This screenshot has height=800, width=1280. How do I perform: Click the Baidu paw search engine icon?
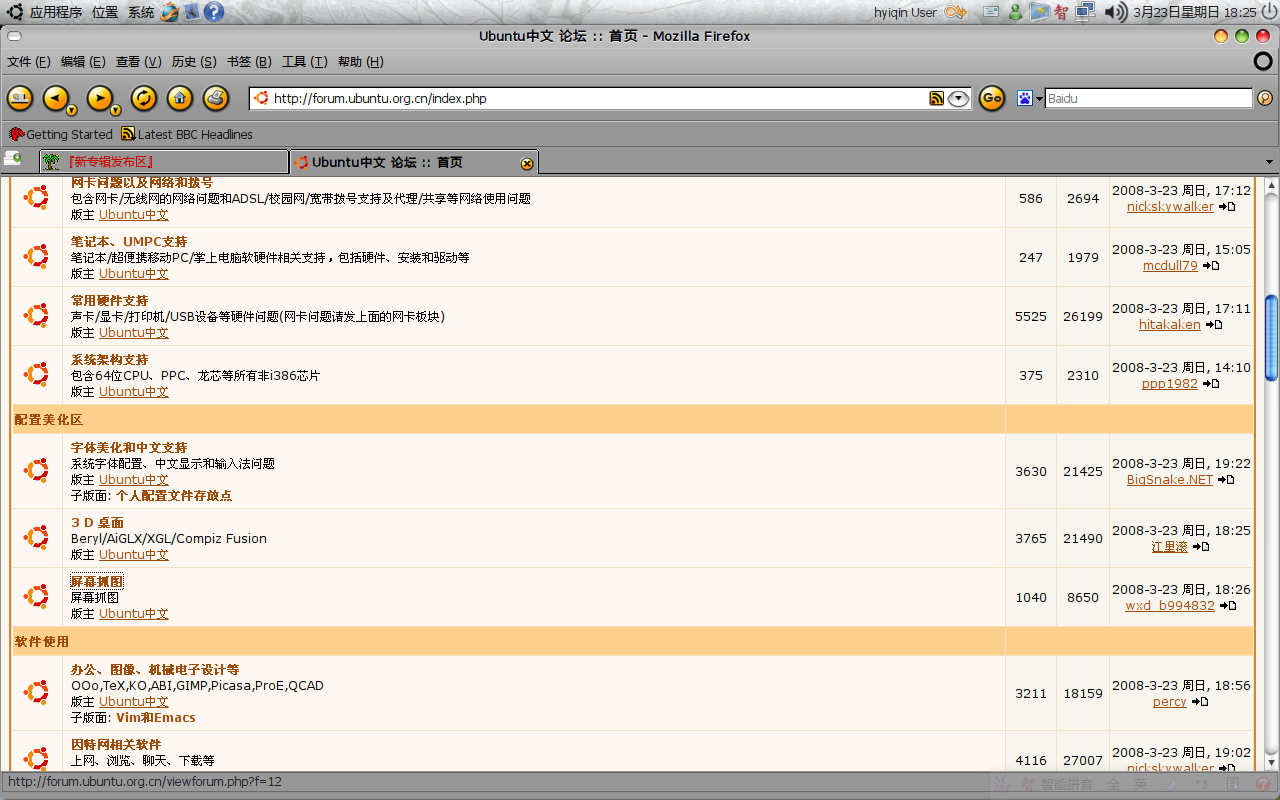1025,98
